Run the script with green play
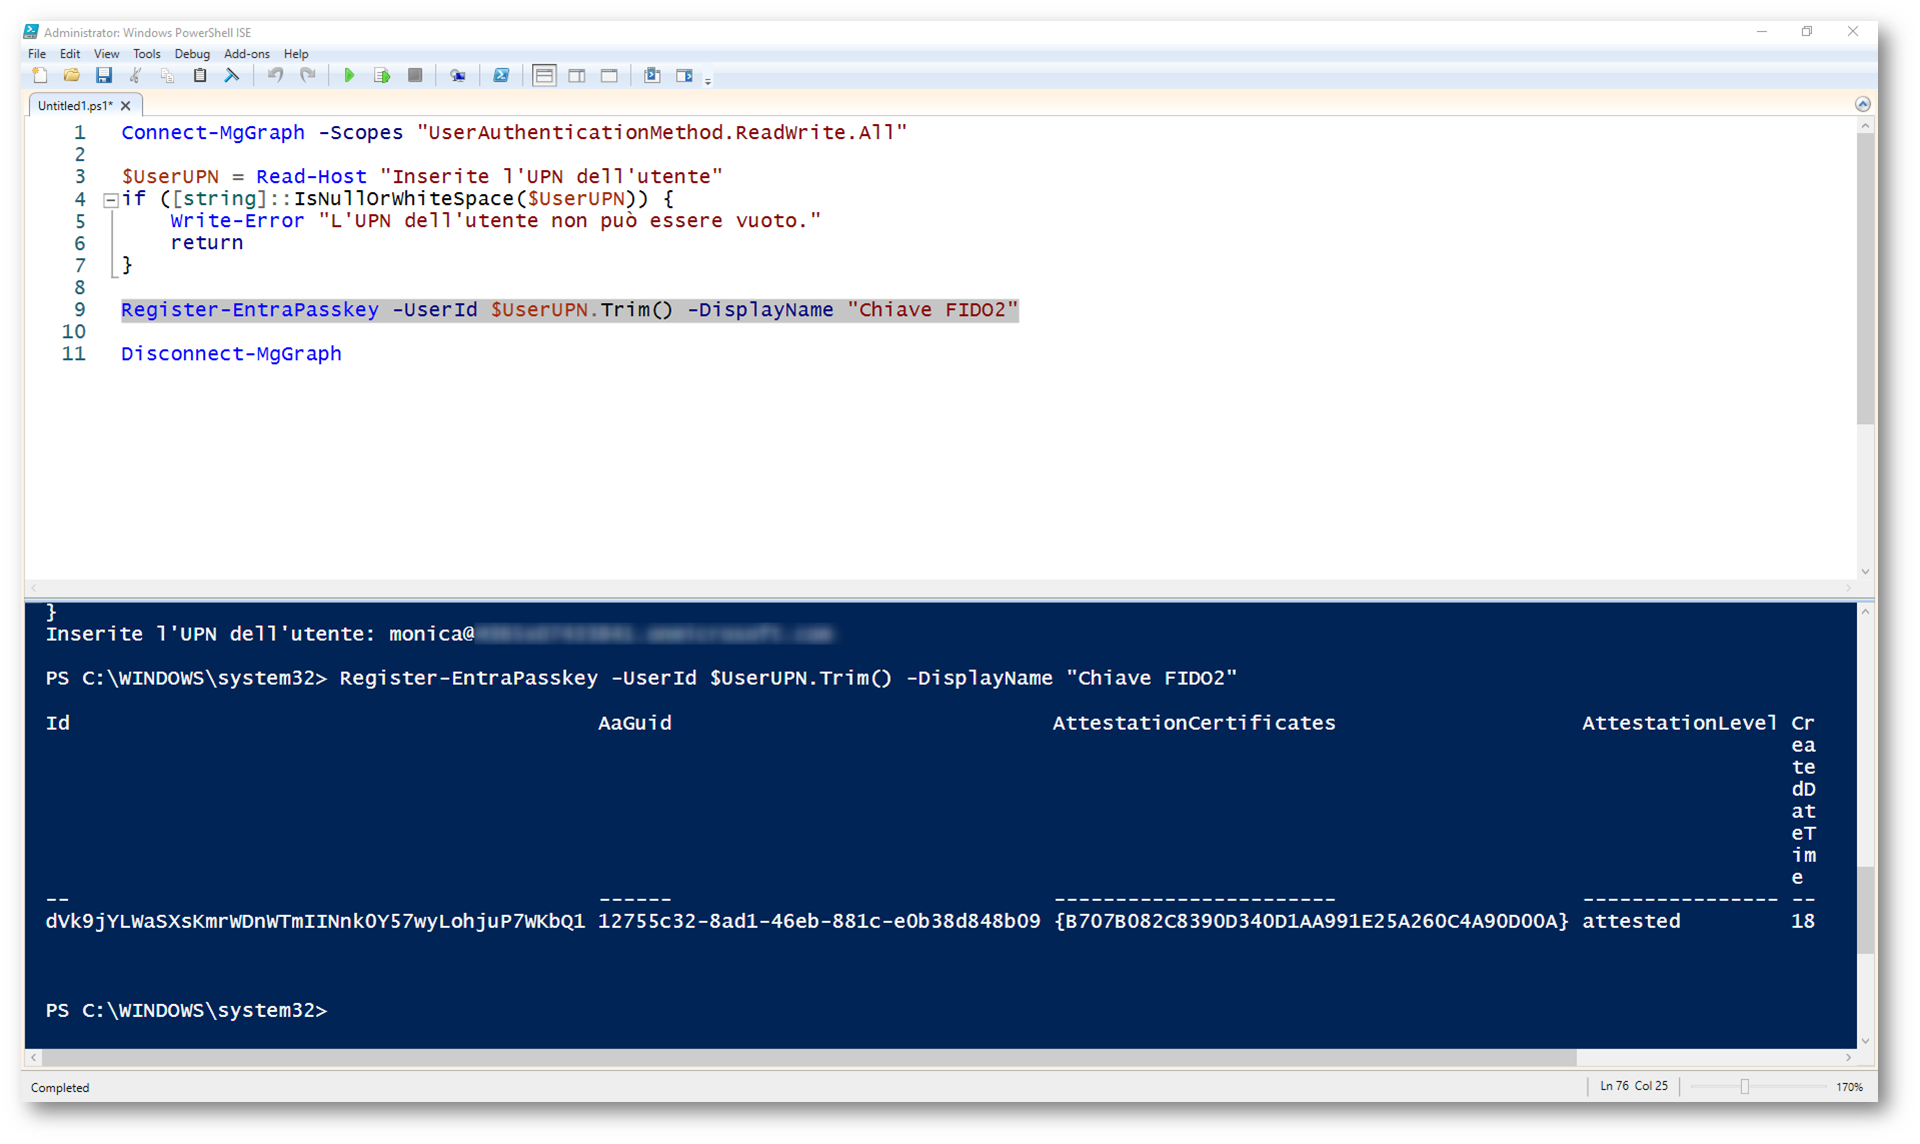1920x1144 pixels. coord(349,76)
